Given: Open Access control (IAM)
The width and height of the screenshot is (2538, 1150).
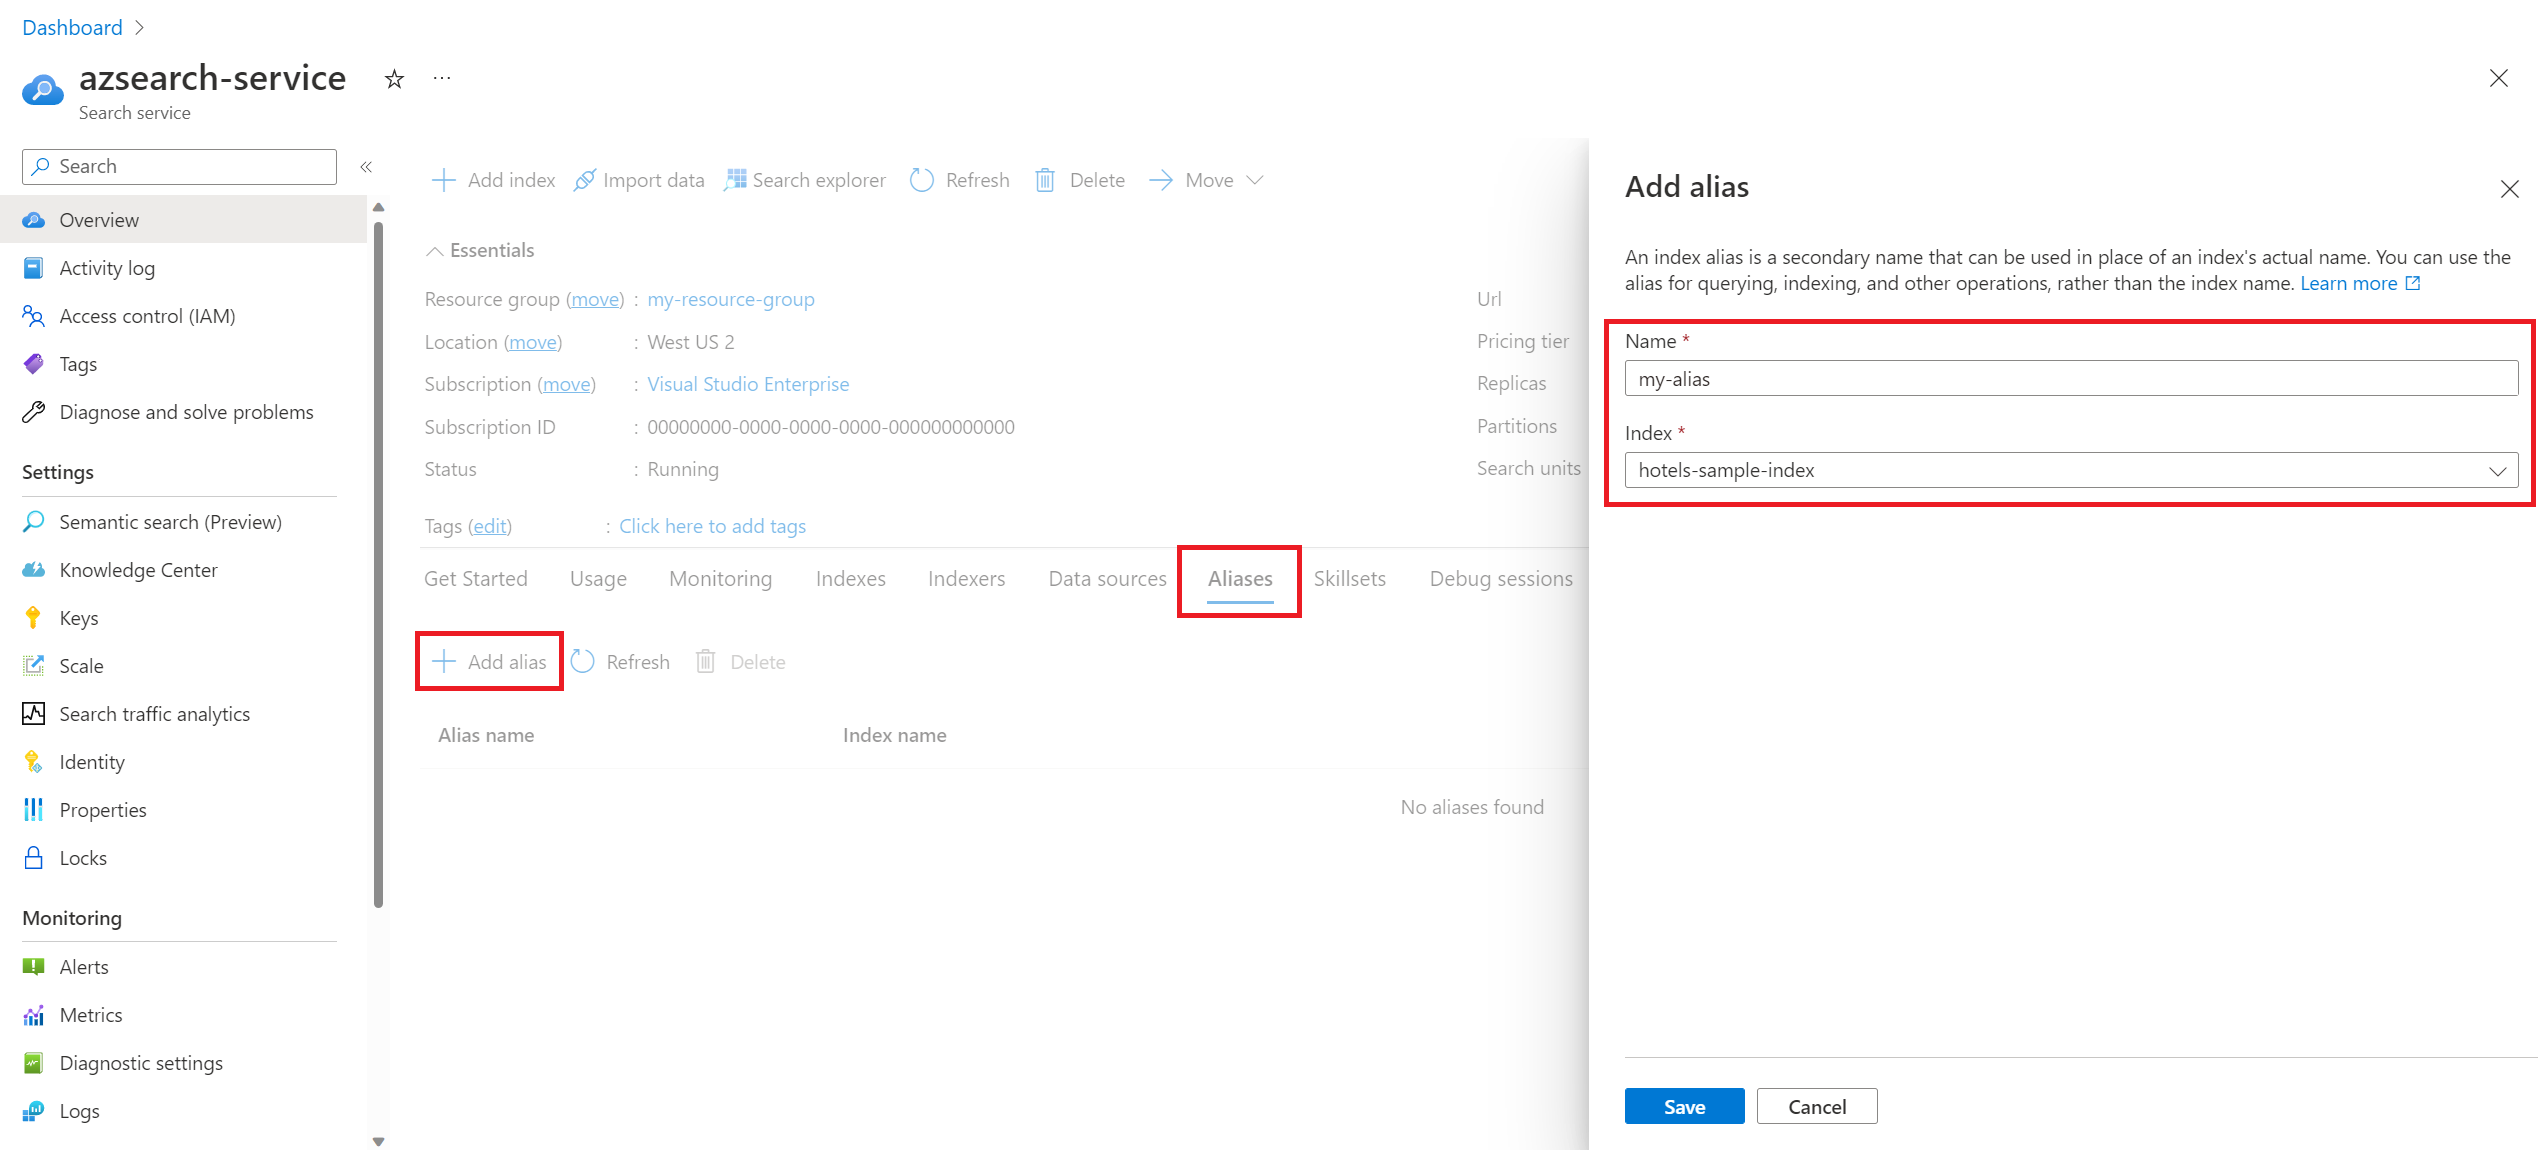Looking at the screenshot, I should point(147,316).
